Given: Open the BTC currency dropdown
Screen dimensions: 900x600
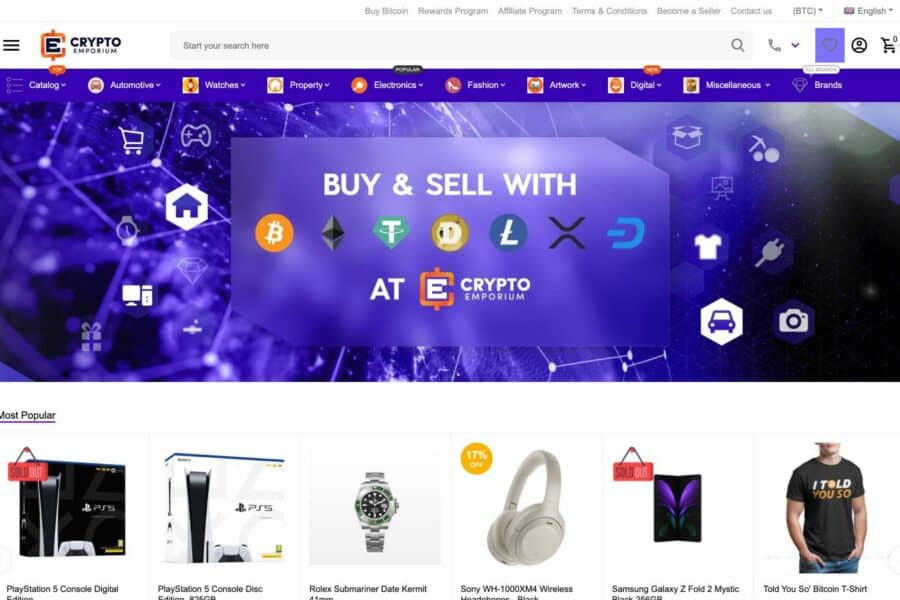Looking at the screenshot, I should click(x=808, y=11).
